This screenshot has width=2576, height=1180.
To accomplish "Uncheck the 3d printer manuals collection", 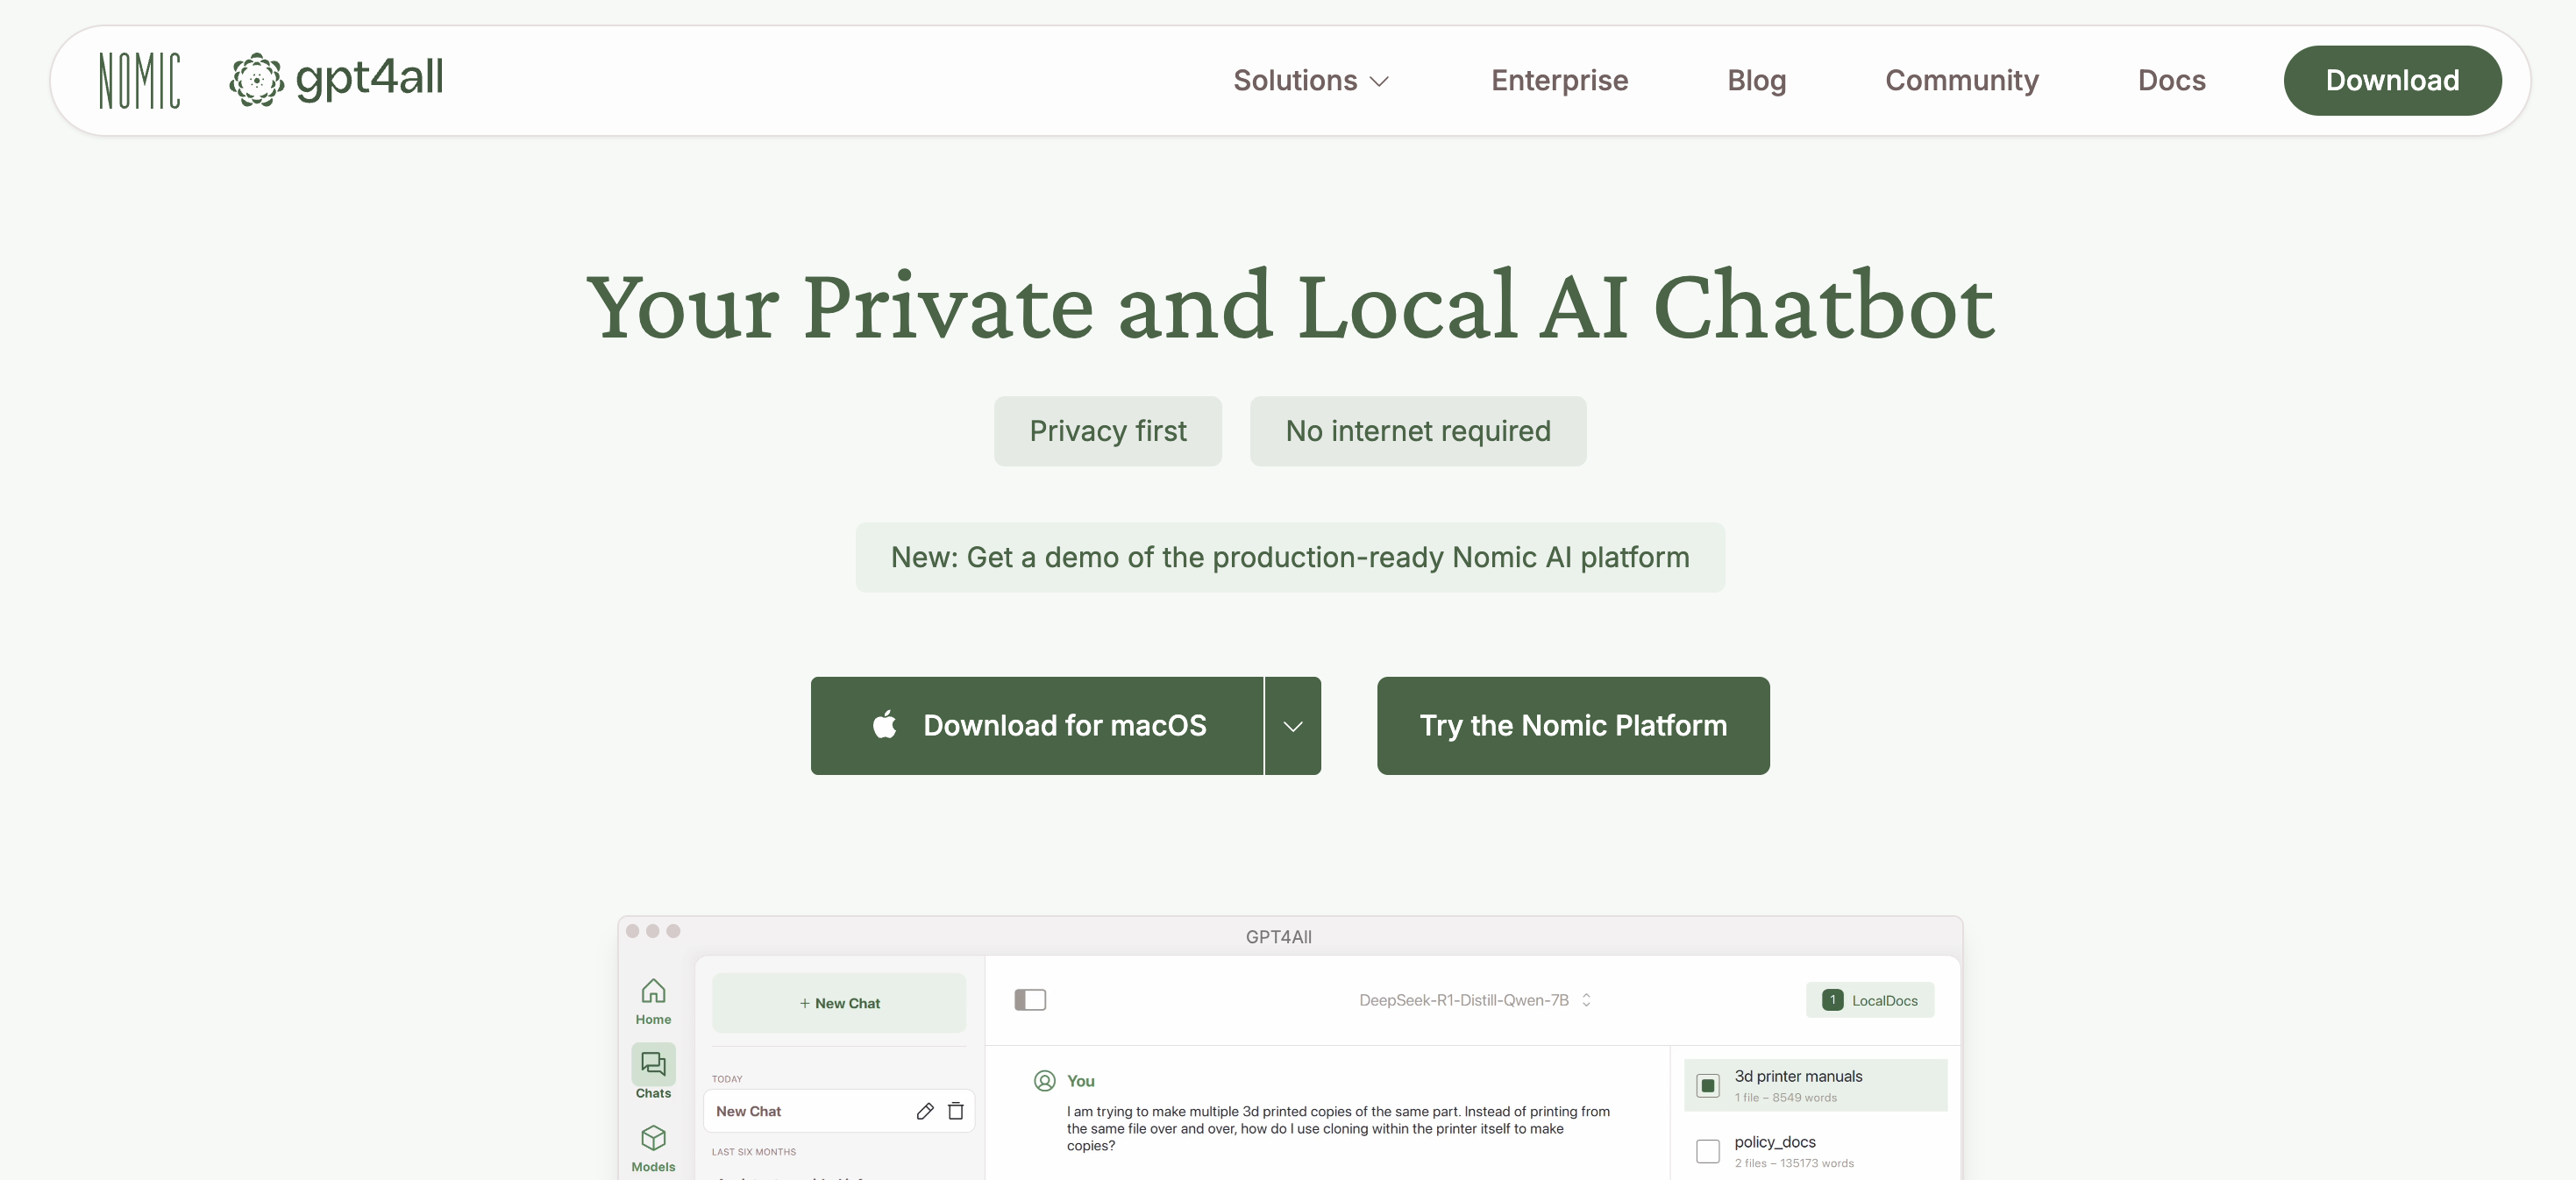I will coord(1708,1085).
